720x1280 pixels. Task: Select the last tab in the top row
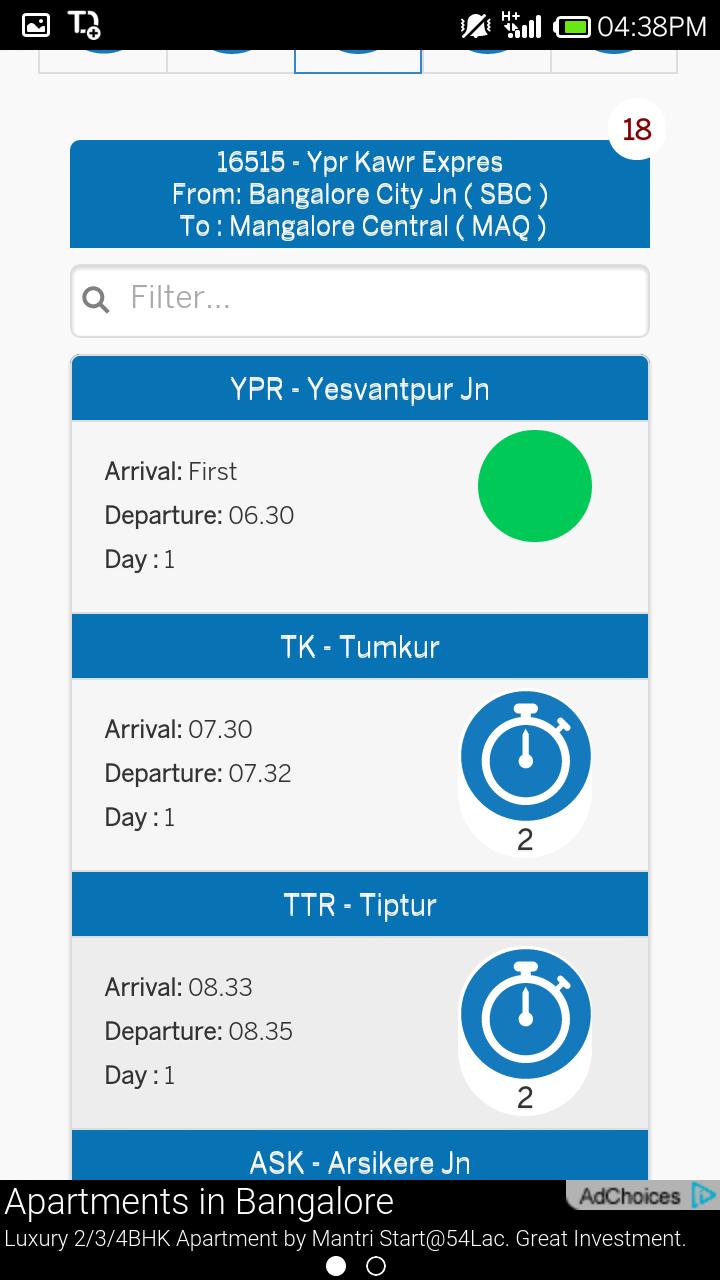click(x=613, y=58)
